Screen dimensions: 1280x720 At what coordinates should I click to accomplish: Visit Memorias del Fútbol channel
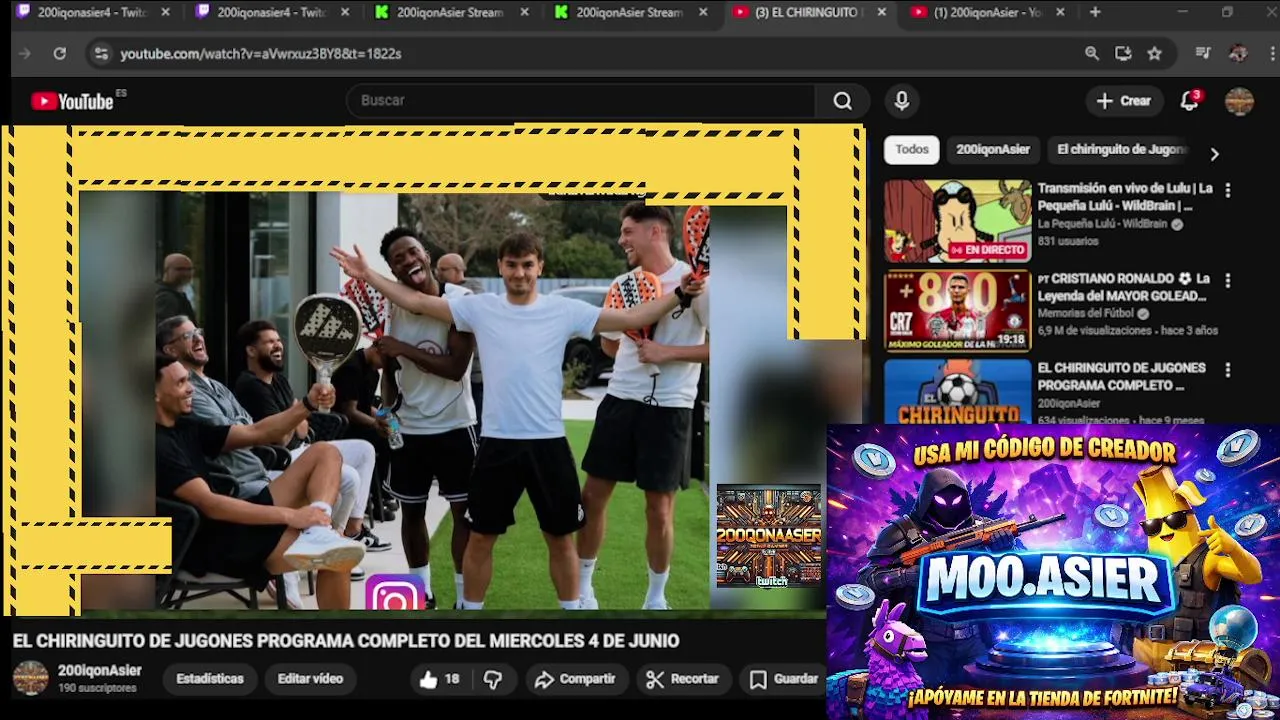click(1085, 314)
